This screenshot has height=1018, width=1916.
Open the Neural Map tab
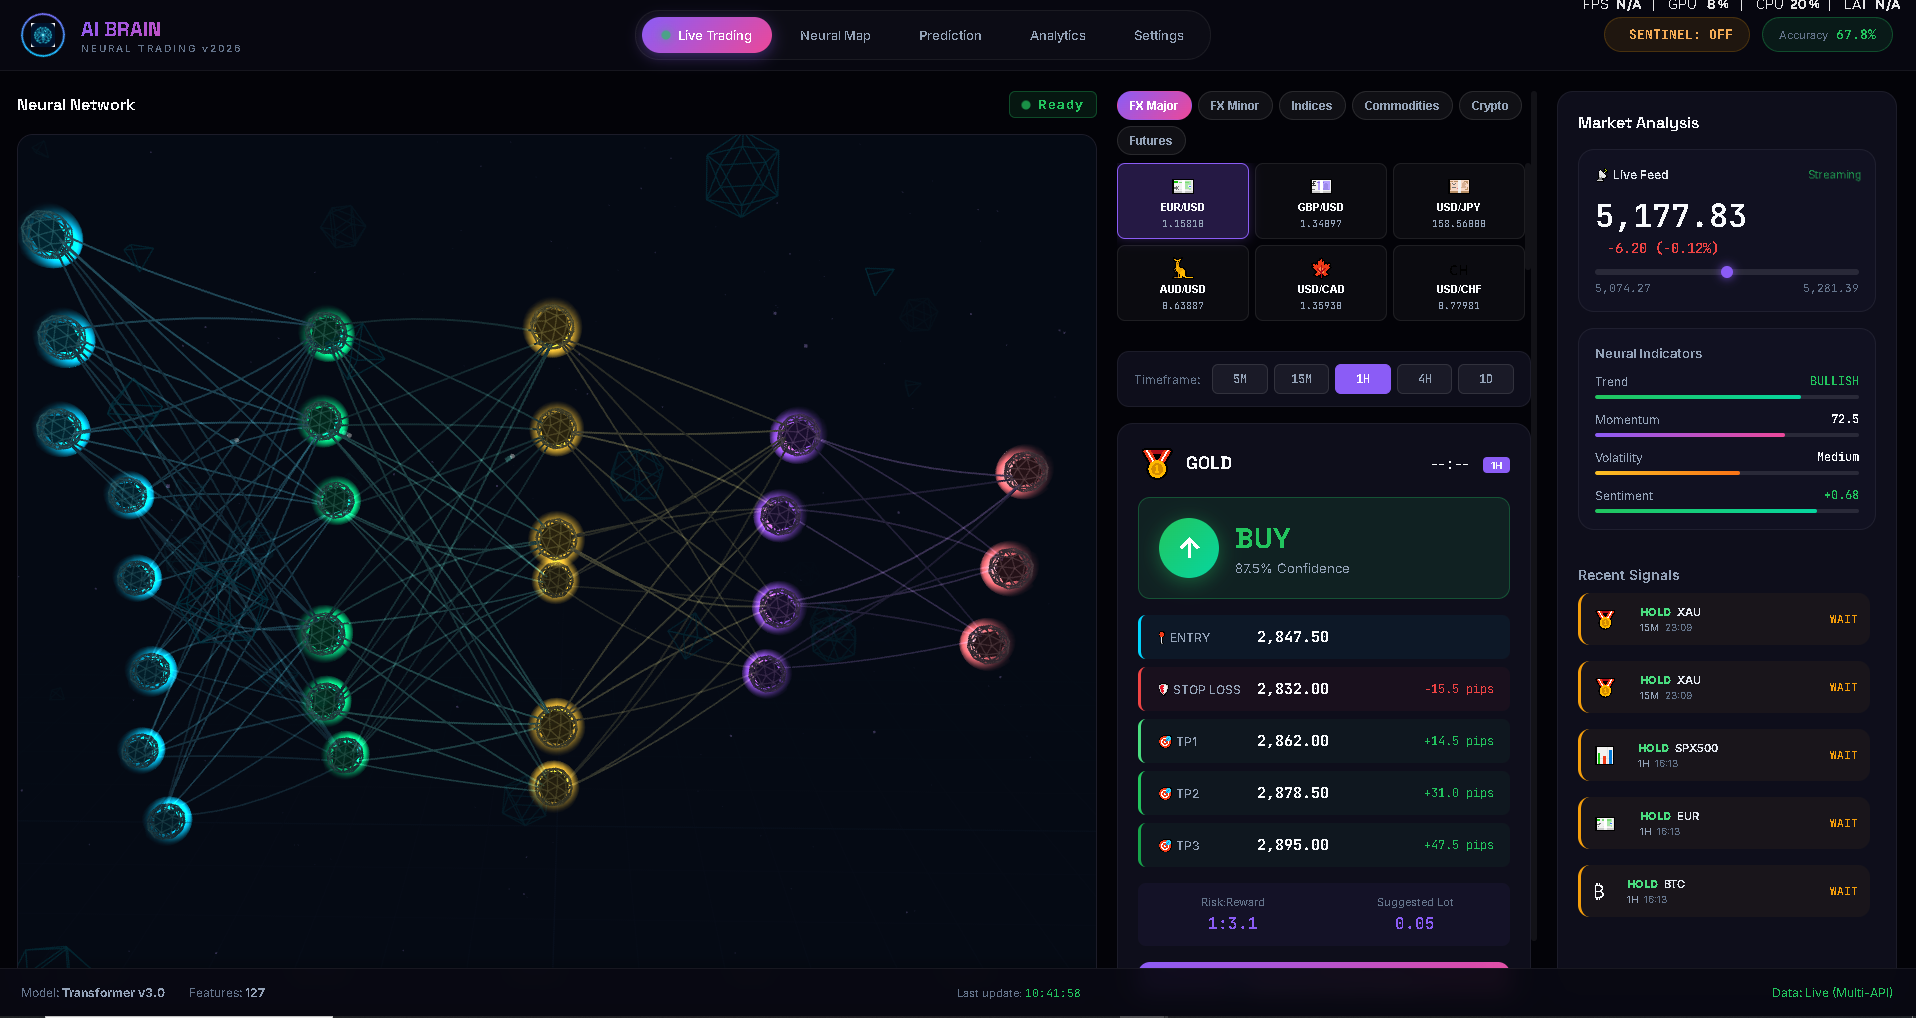tap(835, 36)
